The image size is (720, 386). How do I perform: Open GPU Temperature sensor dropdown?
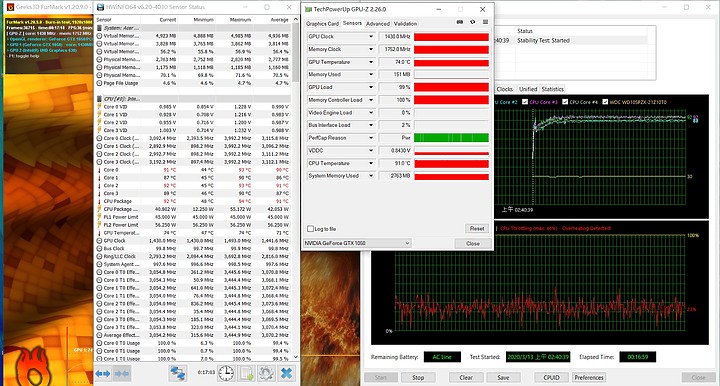[371, 62]
